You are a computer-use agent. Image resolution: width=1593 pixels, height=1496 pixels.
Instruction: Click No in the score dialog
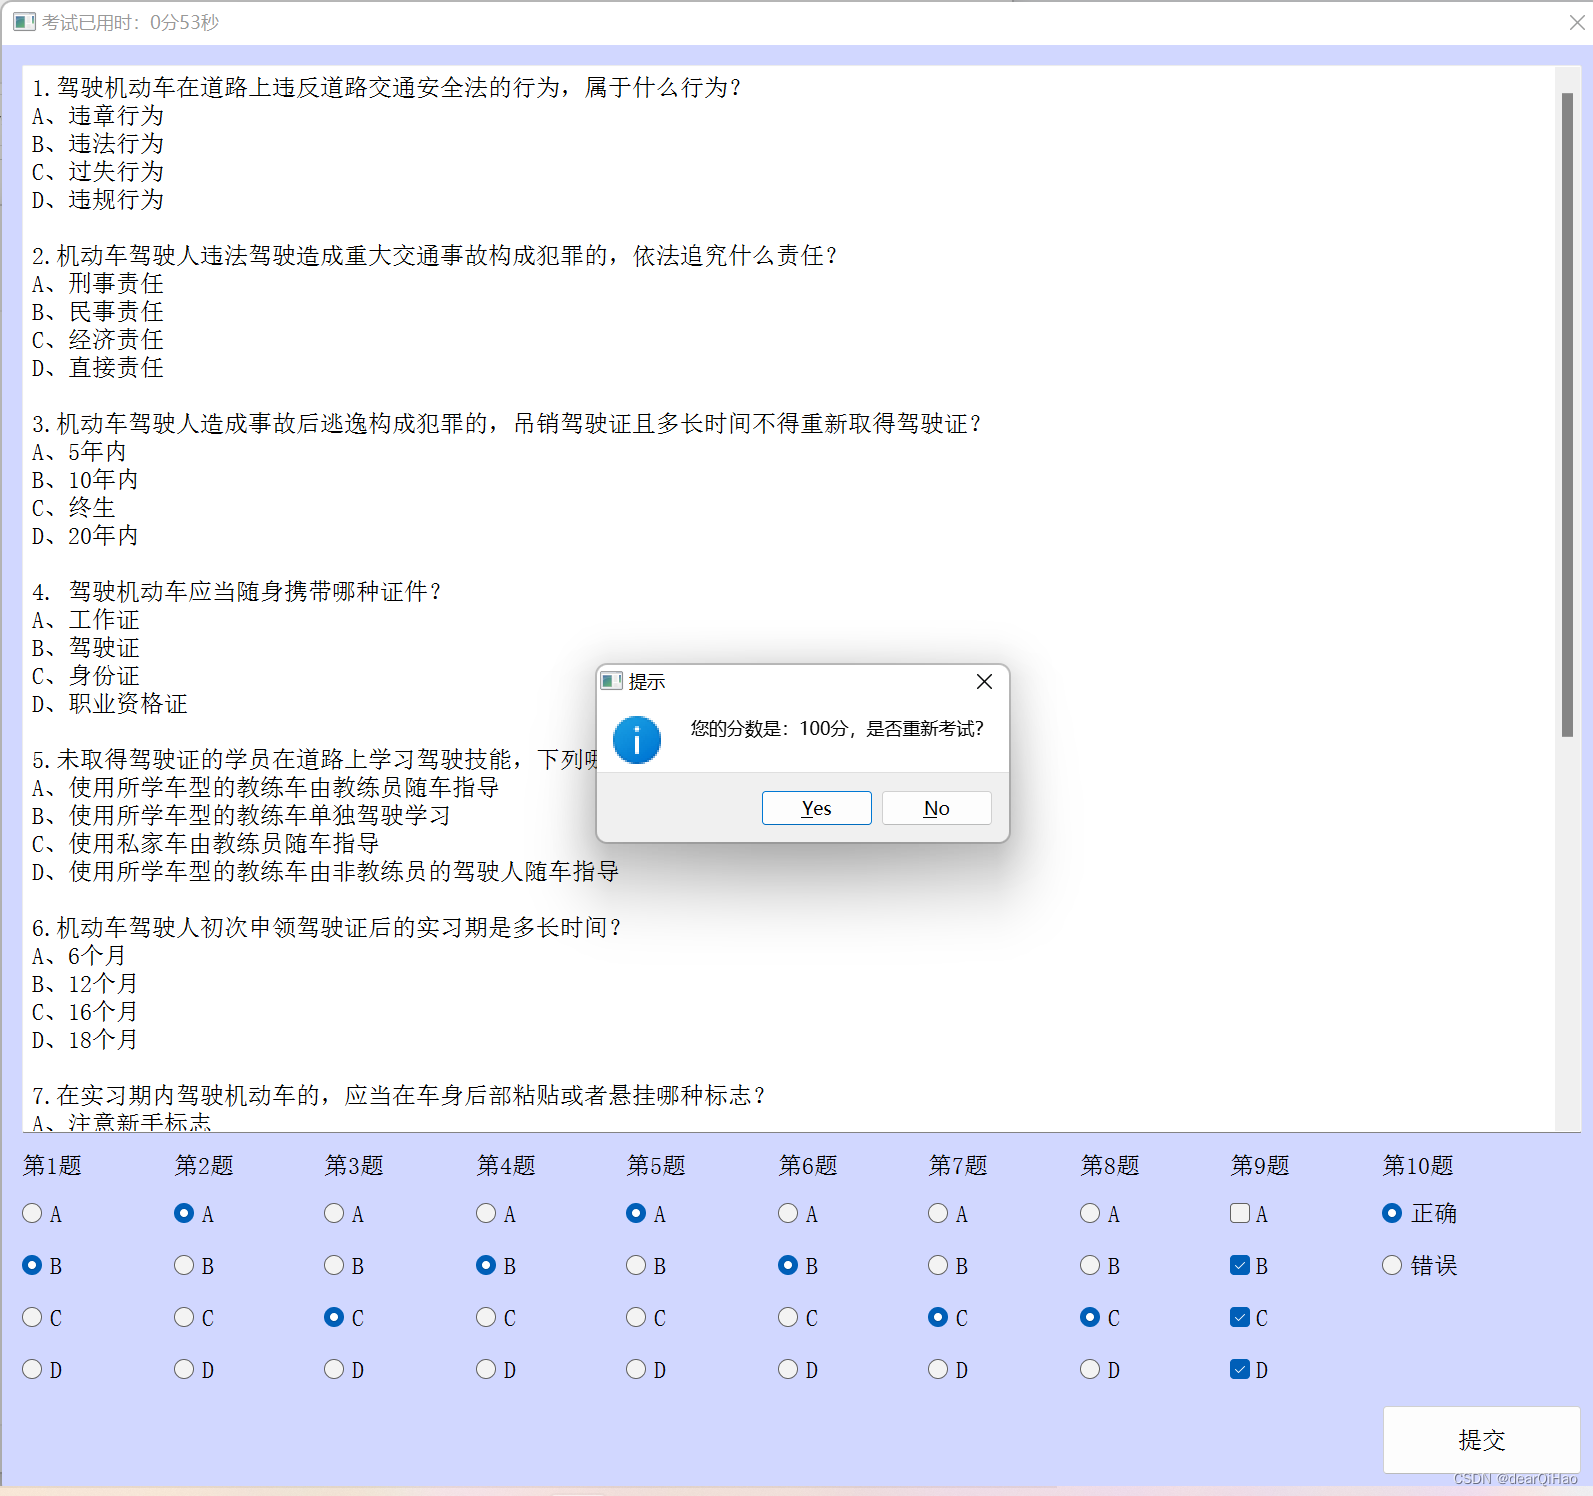pyautogui.click(x=936, y=808)
